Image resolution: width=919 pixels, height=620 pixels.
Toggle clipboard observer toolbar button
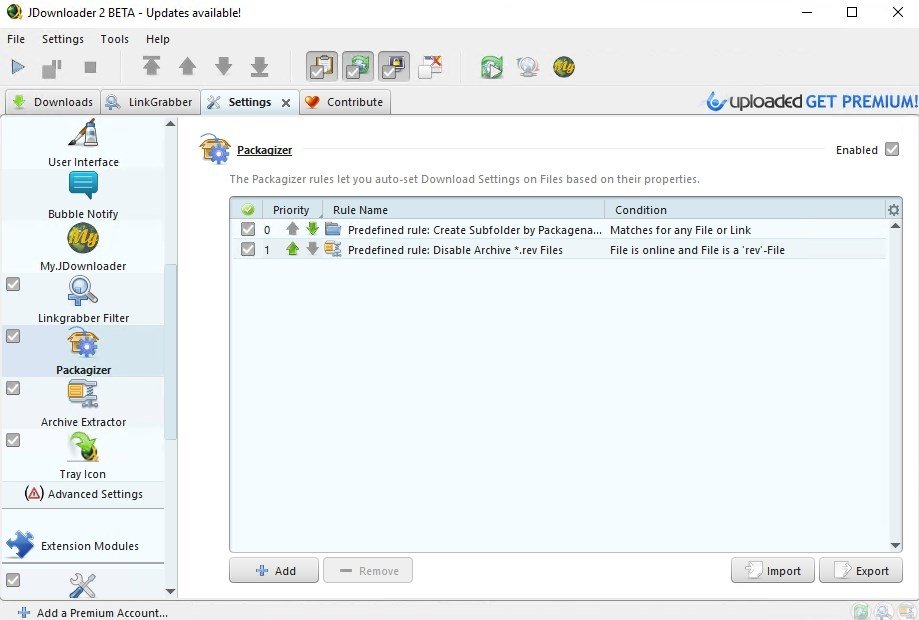click(322, 66)
